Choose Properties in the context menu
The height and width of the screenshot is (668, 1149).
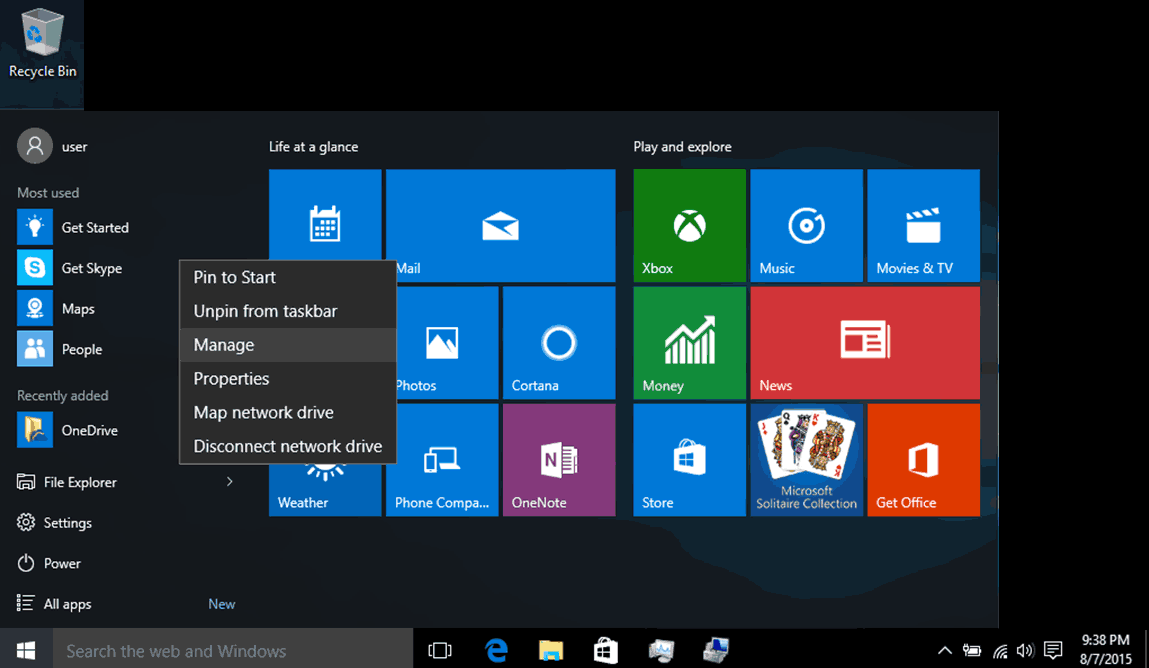point(288,379)
